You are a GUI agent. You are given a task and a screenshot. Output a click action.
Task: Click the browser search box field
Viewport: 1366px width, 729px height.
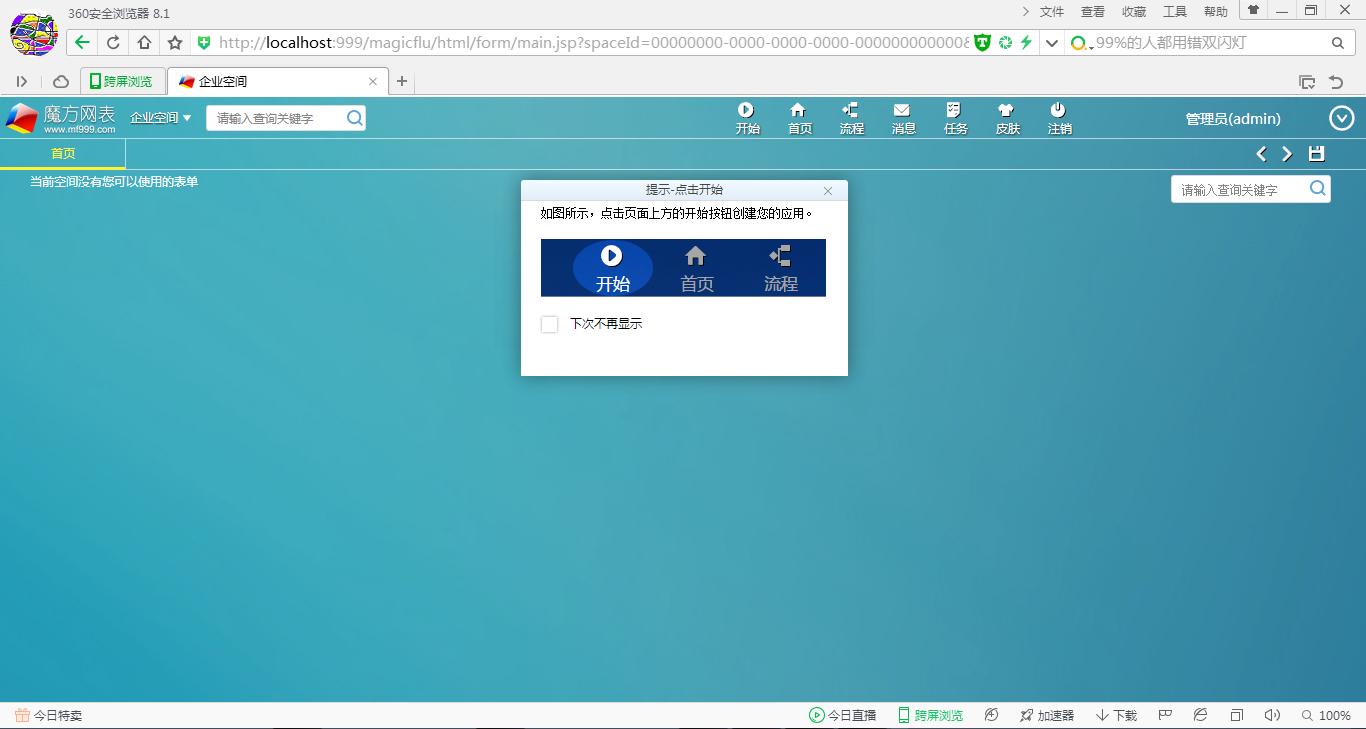[x=1210, y=43]
